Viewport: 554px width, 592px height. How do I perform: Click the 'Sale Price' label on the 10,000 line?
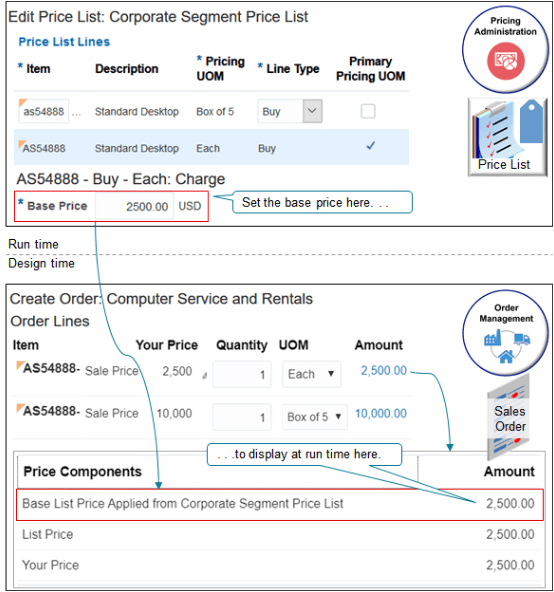pos(112,413)
